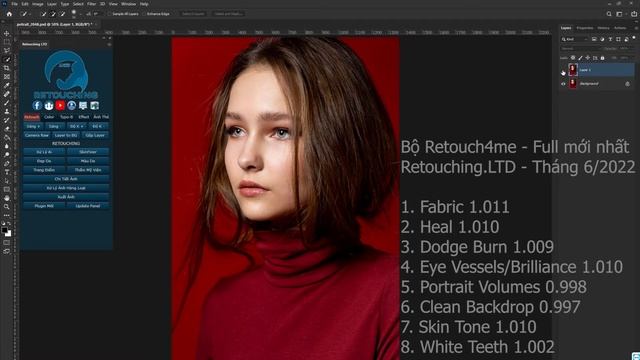Screen dimensions: 640x360
Task: Select the Rectangular Marquee tool
Action: pyautogui.click(x=7, y=42)
